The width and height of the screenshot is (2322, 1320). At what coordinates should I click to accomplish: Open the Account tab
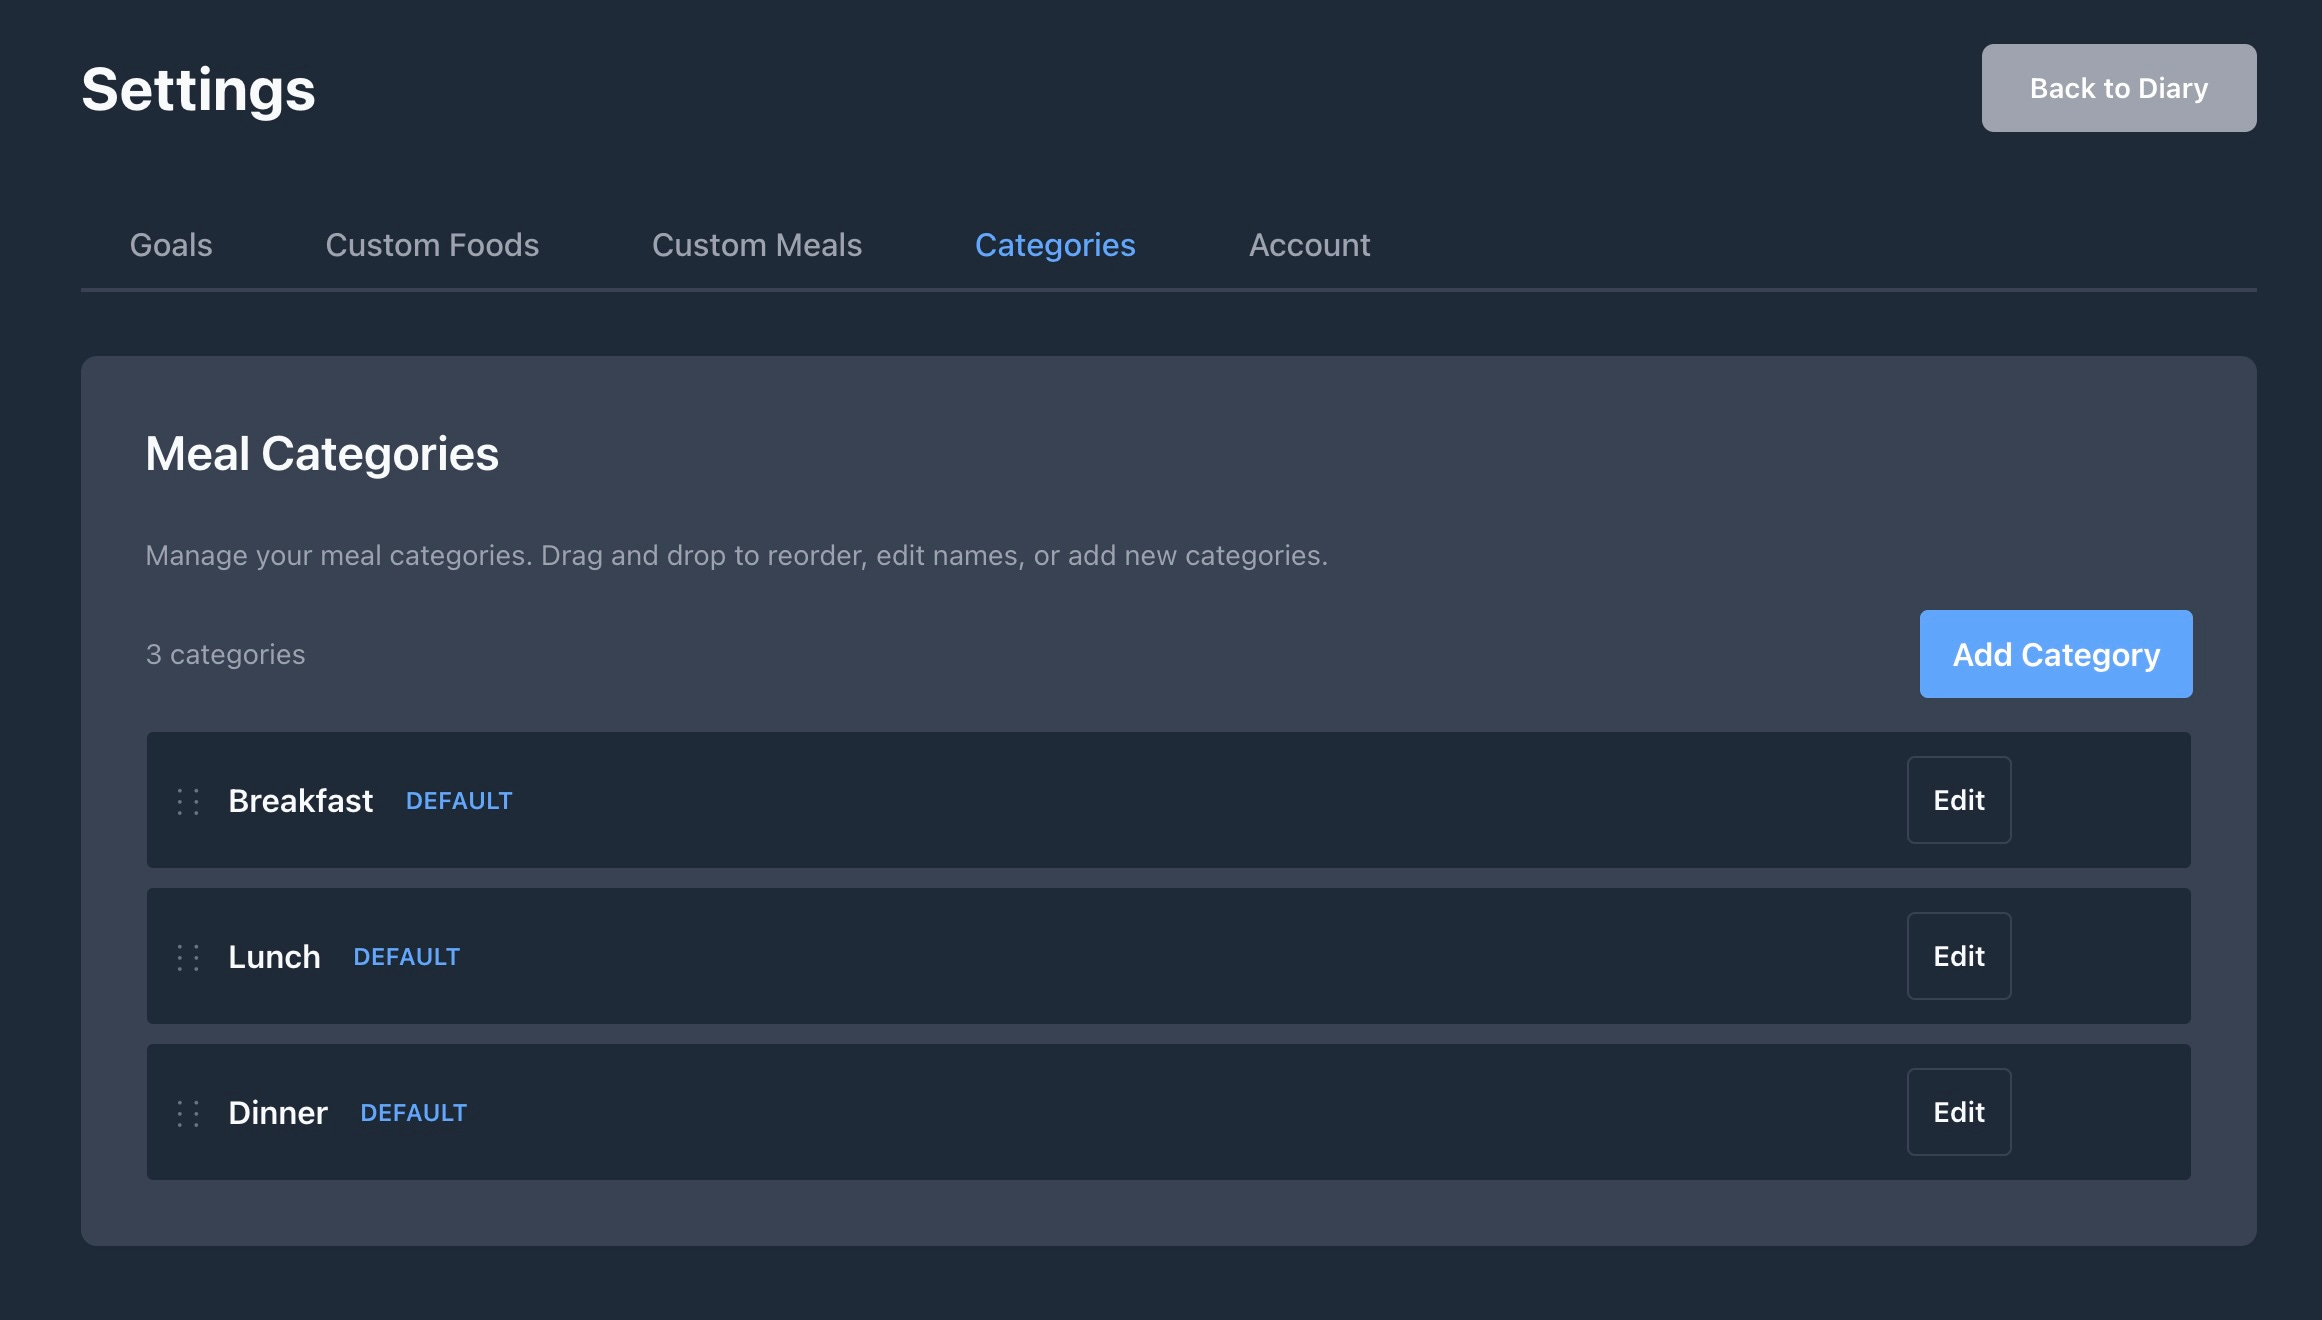[1309, 245]
